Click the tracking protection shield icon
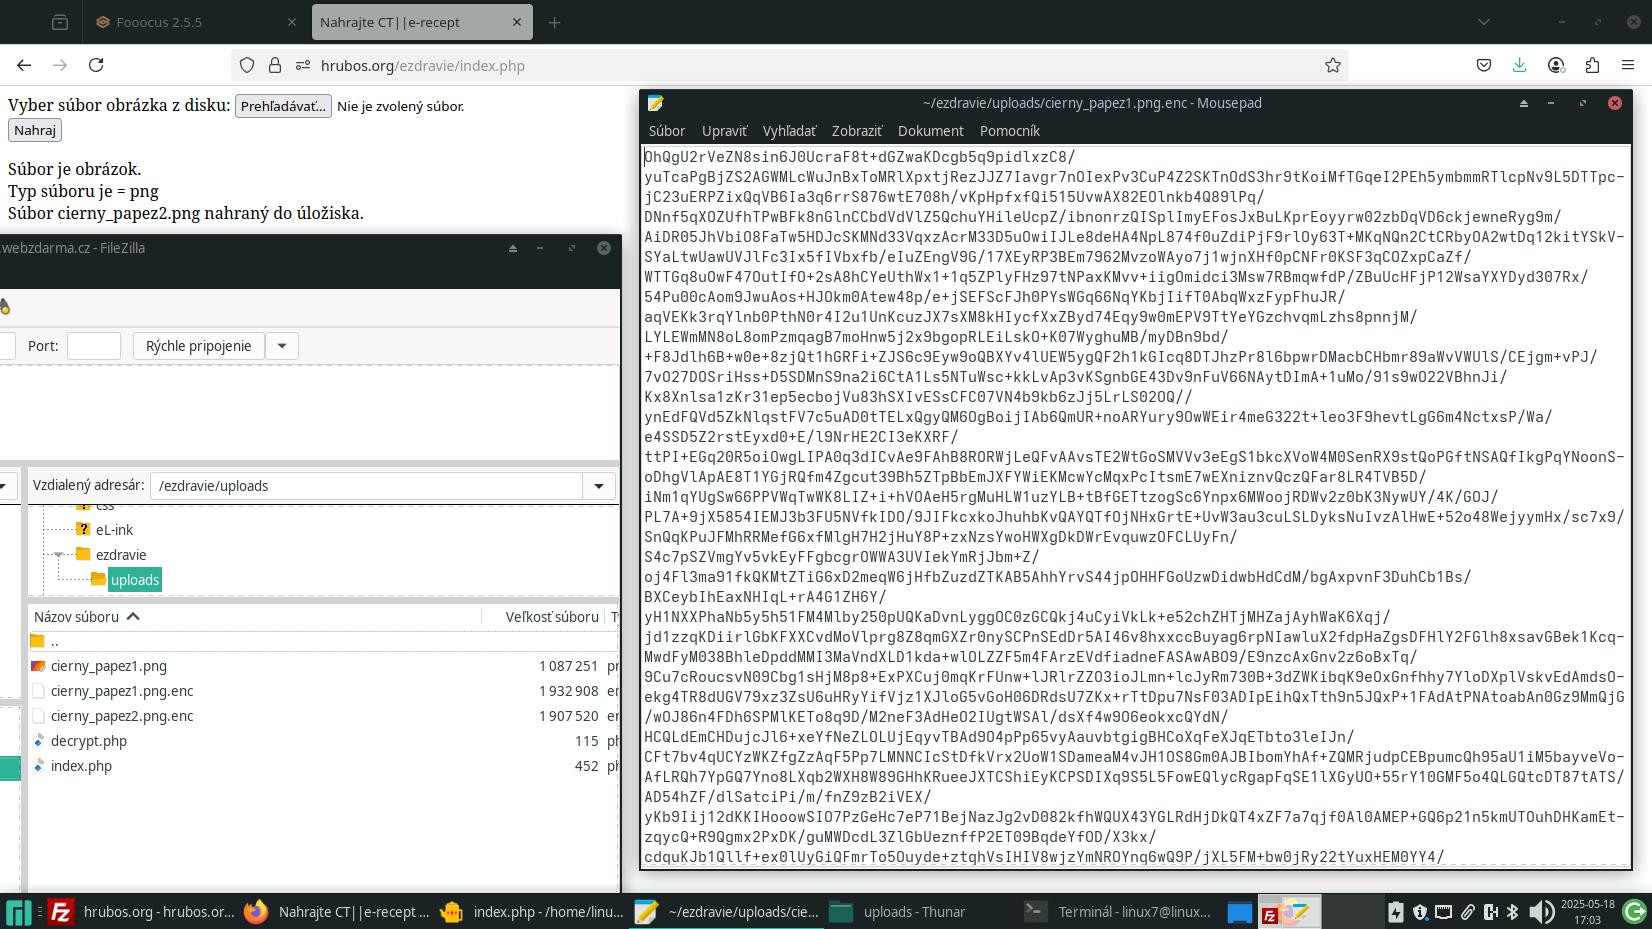The height and width of the screenshot is (929, 1652). (247, 65)
